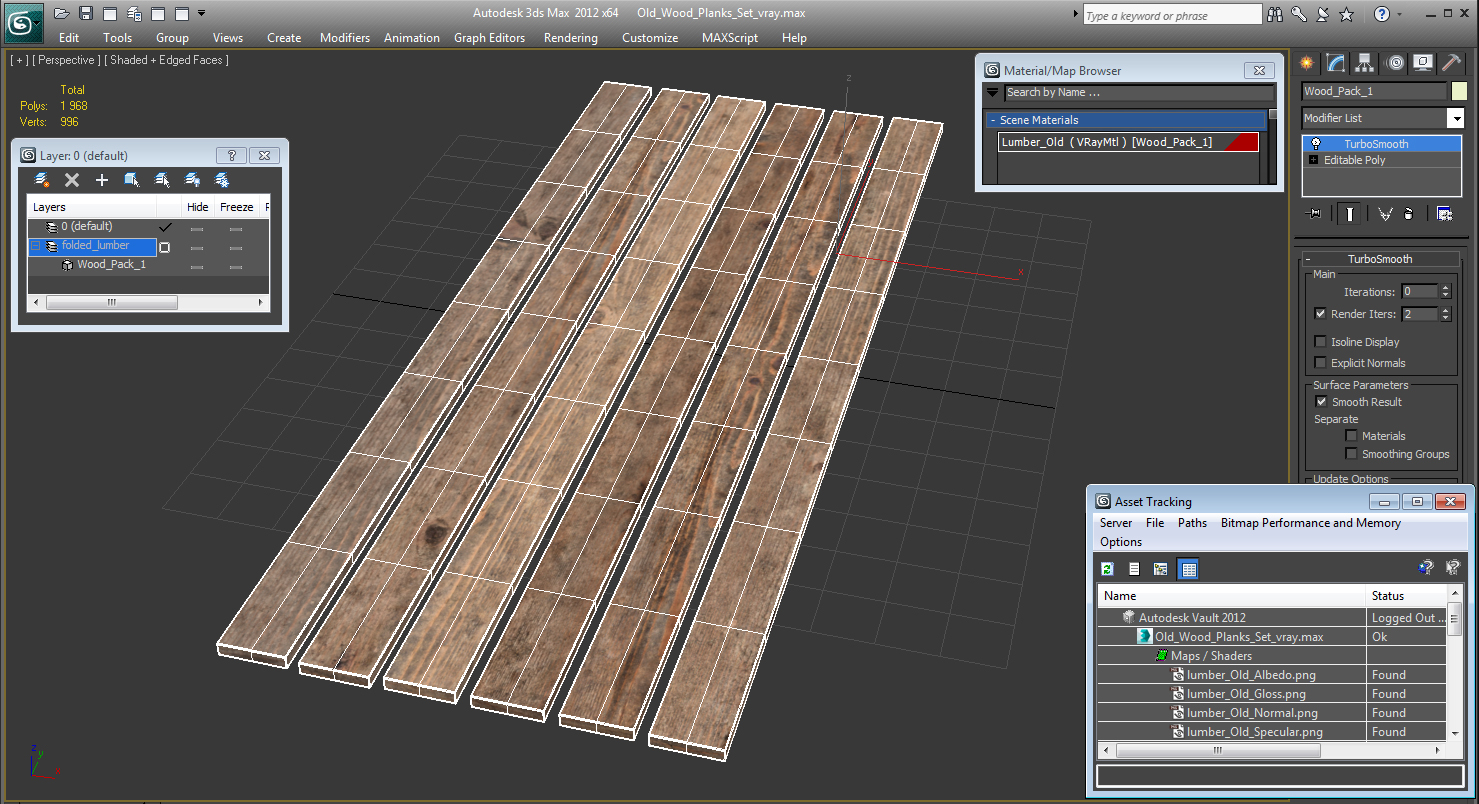Click the Communication Center satellite icon
Image resolution: width=1479 pixels, height=804 pixels.
point(1322,14)
